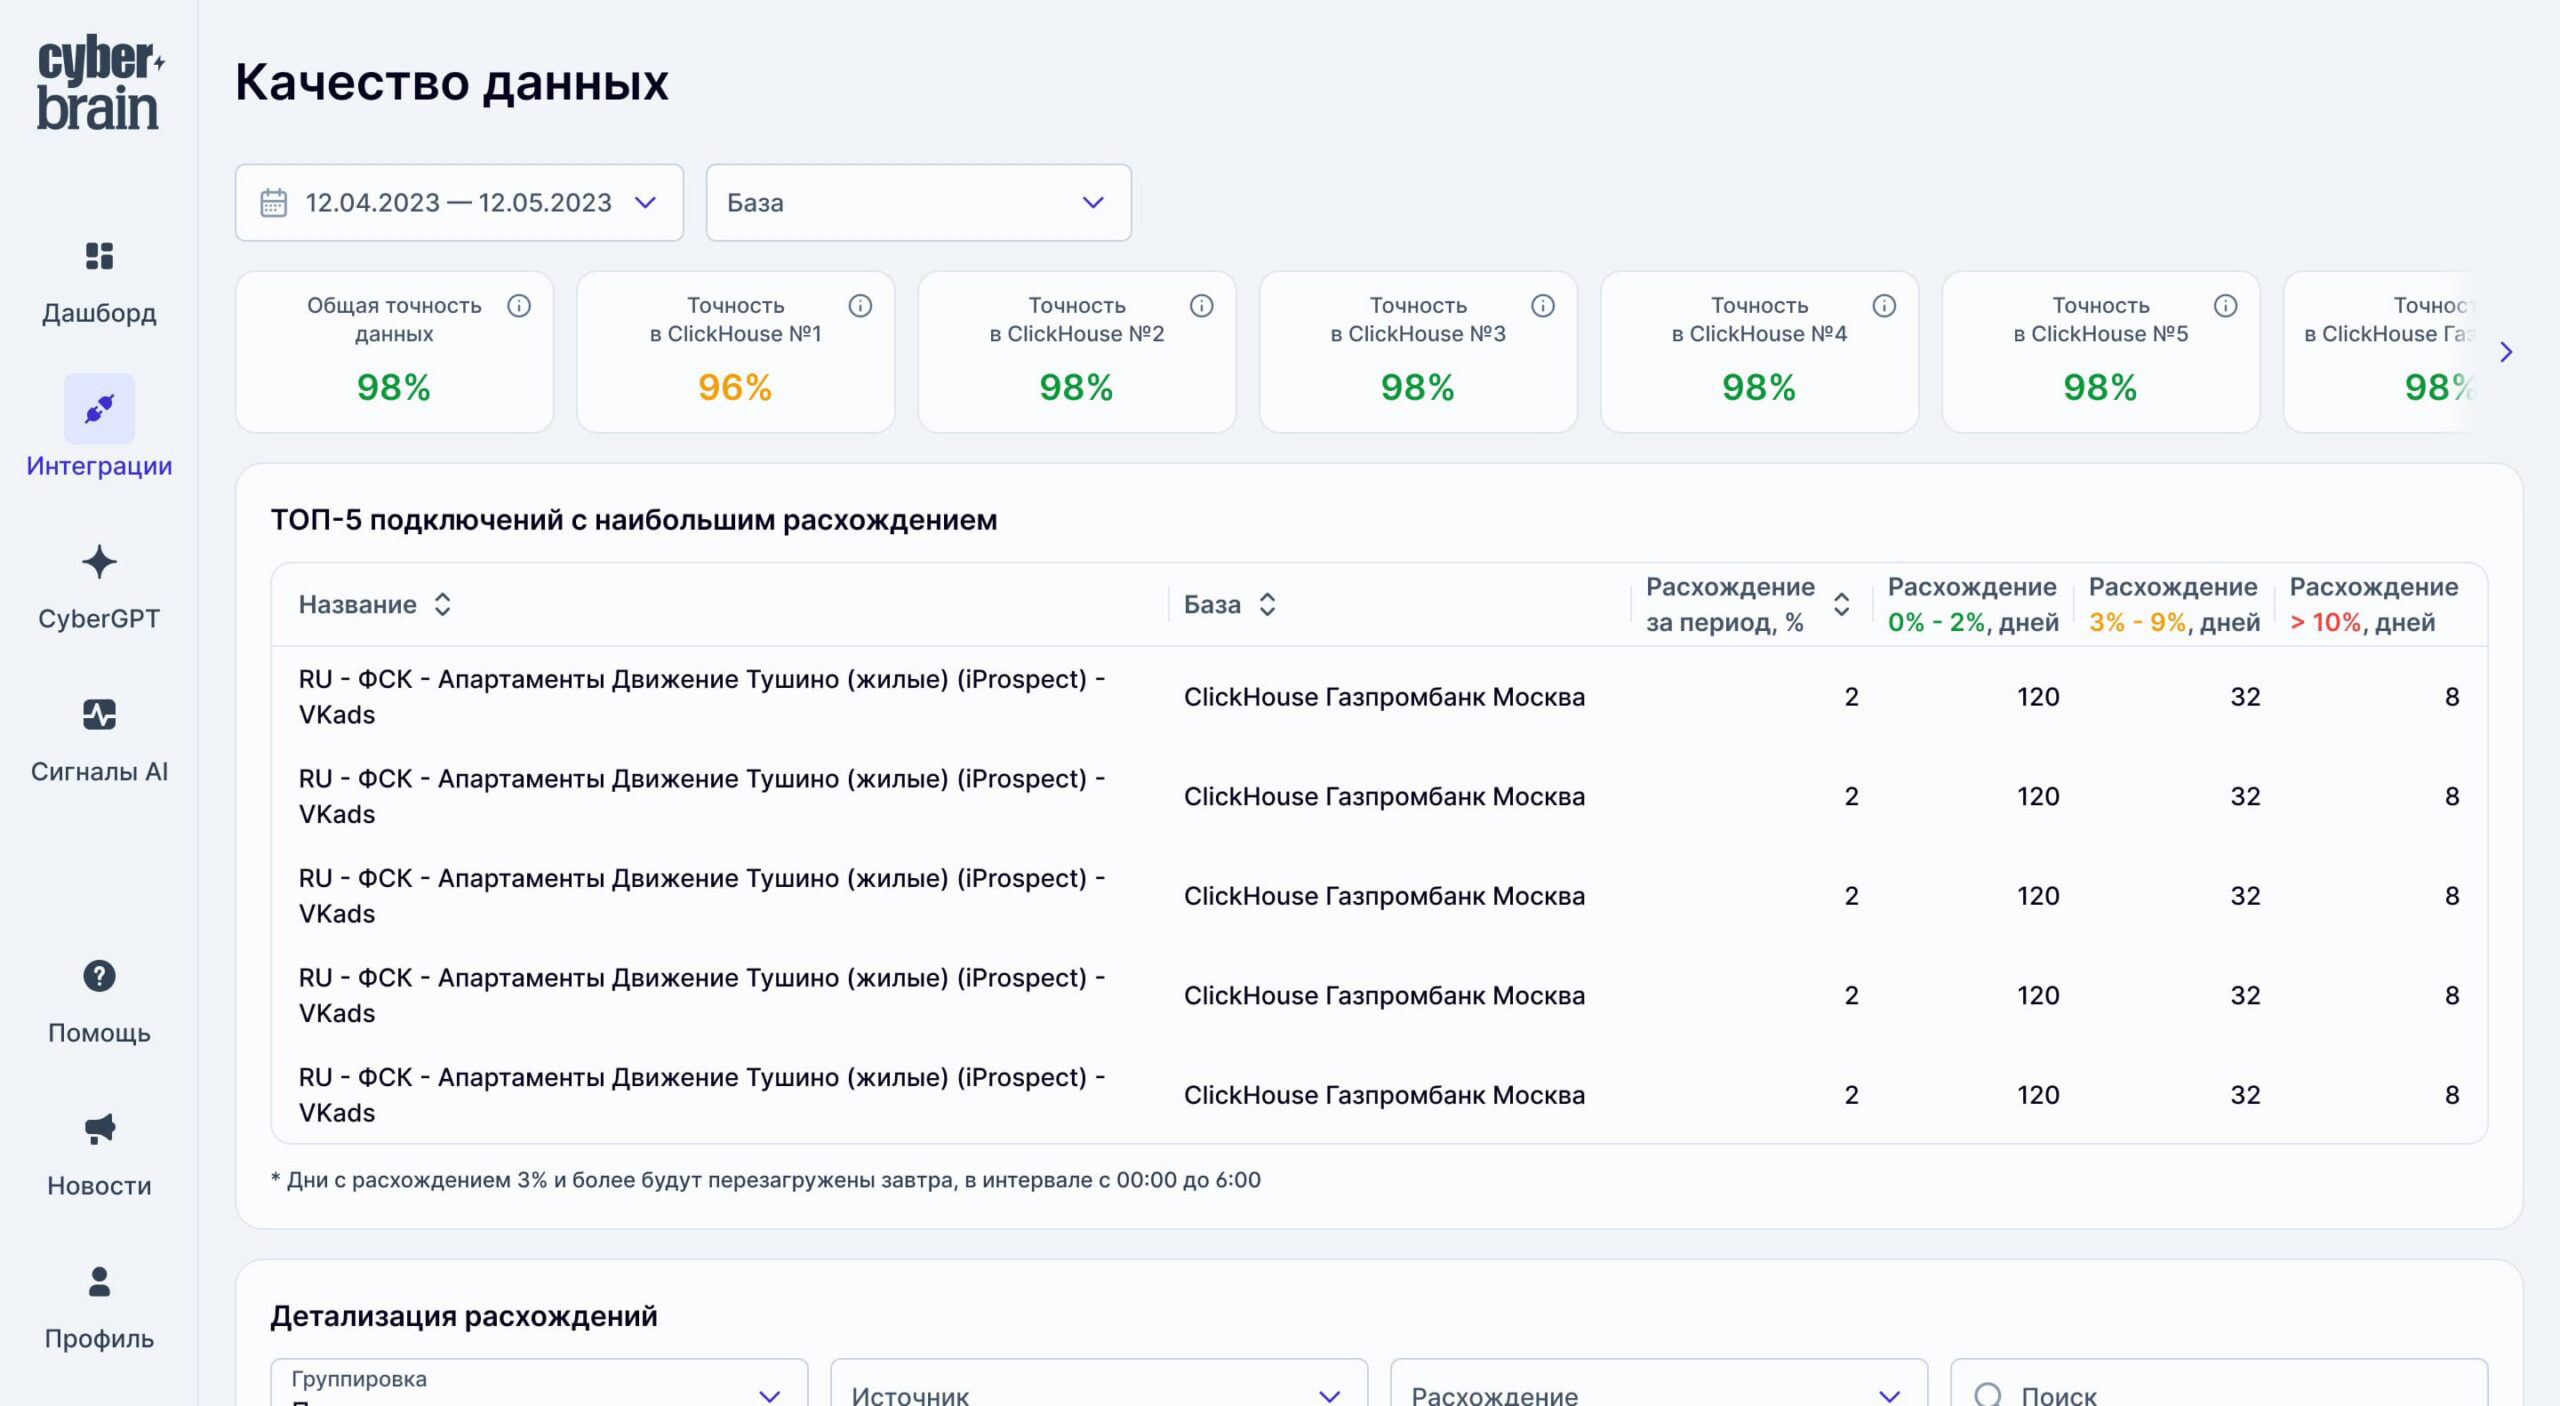This screenshot has height=1406, width=2560.
Task: Open the date range picker
Action: point(459,203)
